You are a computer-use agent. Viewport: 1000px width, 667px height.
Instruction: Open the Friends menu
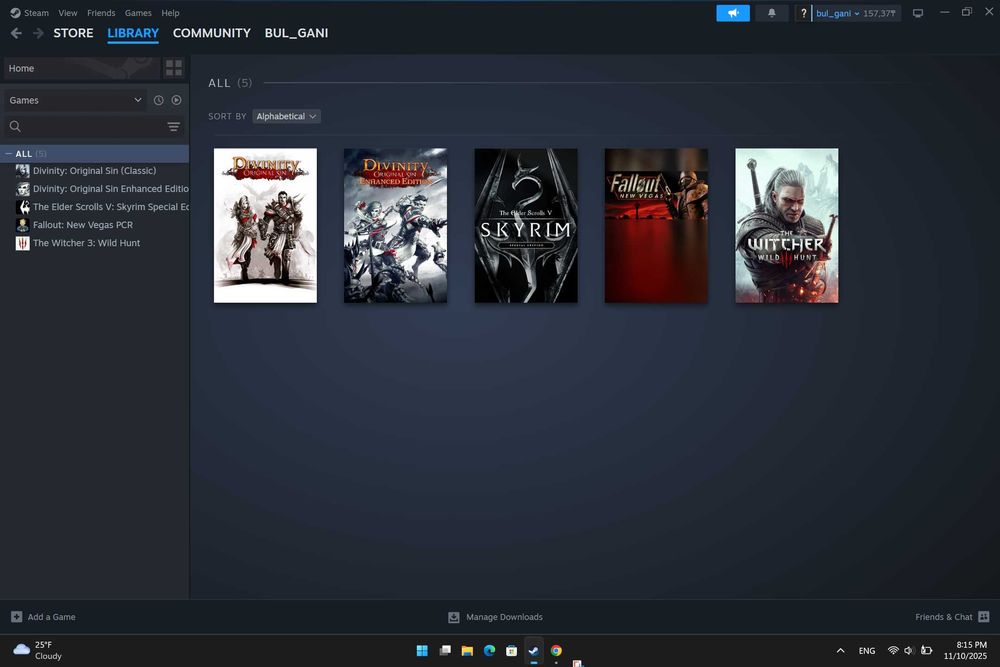101,13
